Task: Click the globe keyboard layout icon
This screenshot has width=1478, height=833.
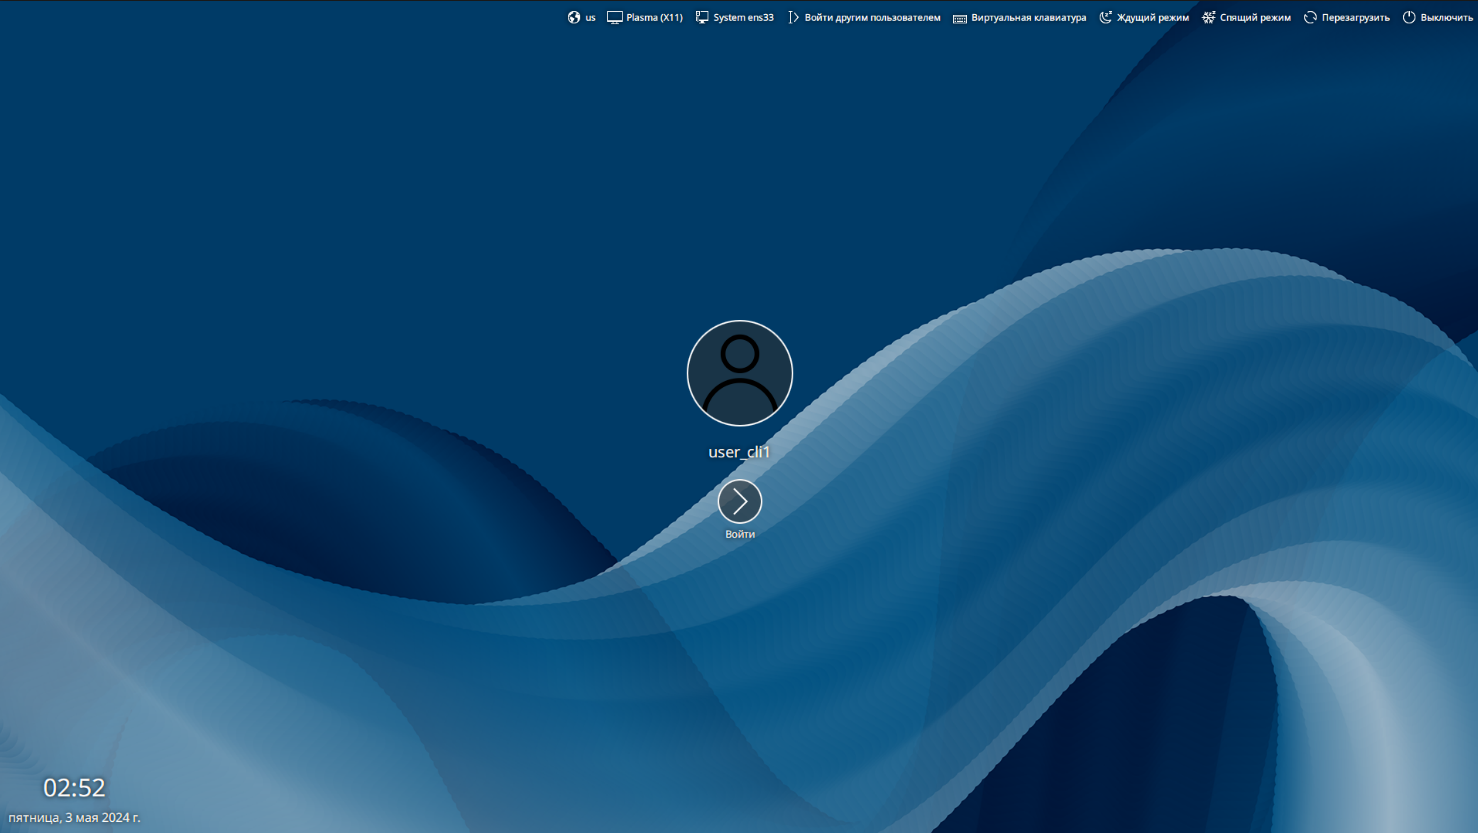Action: click(574, 17)
